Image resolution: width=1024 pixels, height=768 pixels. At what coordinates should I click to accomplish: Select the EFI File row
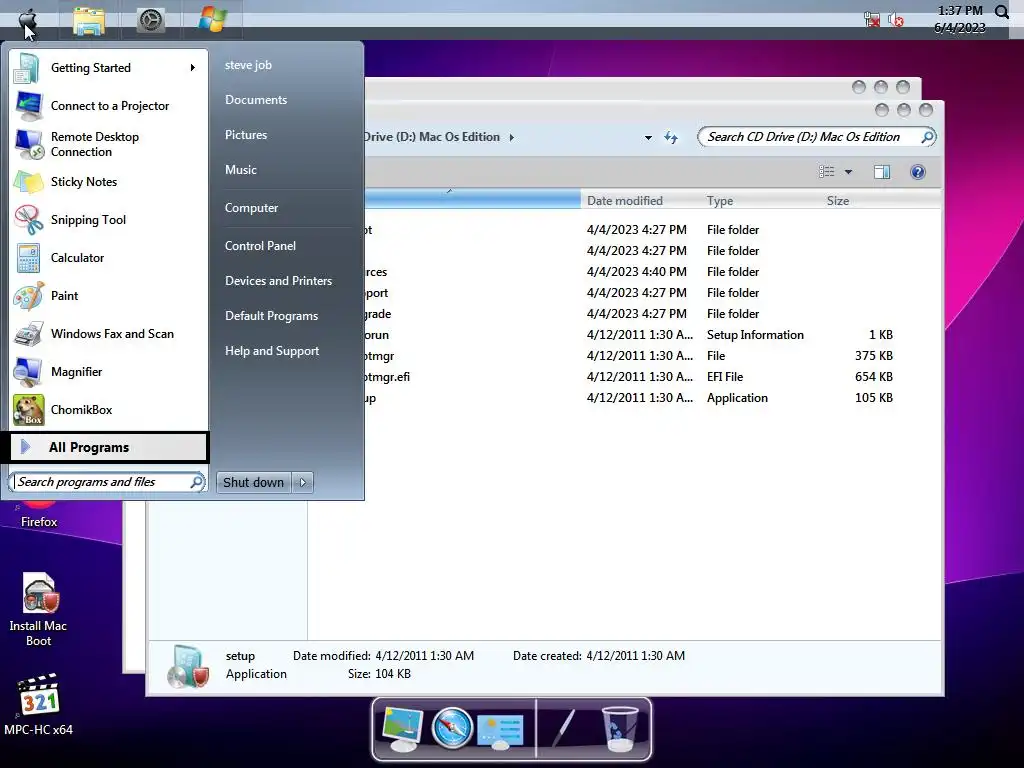click(x=627, y=377)
